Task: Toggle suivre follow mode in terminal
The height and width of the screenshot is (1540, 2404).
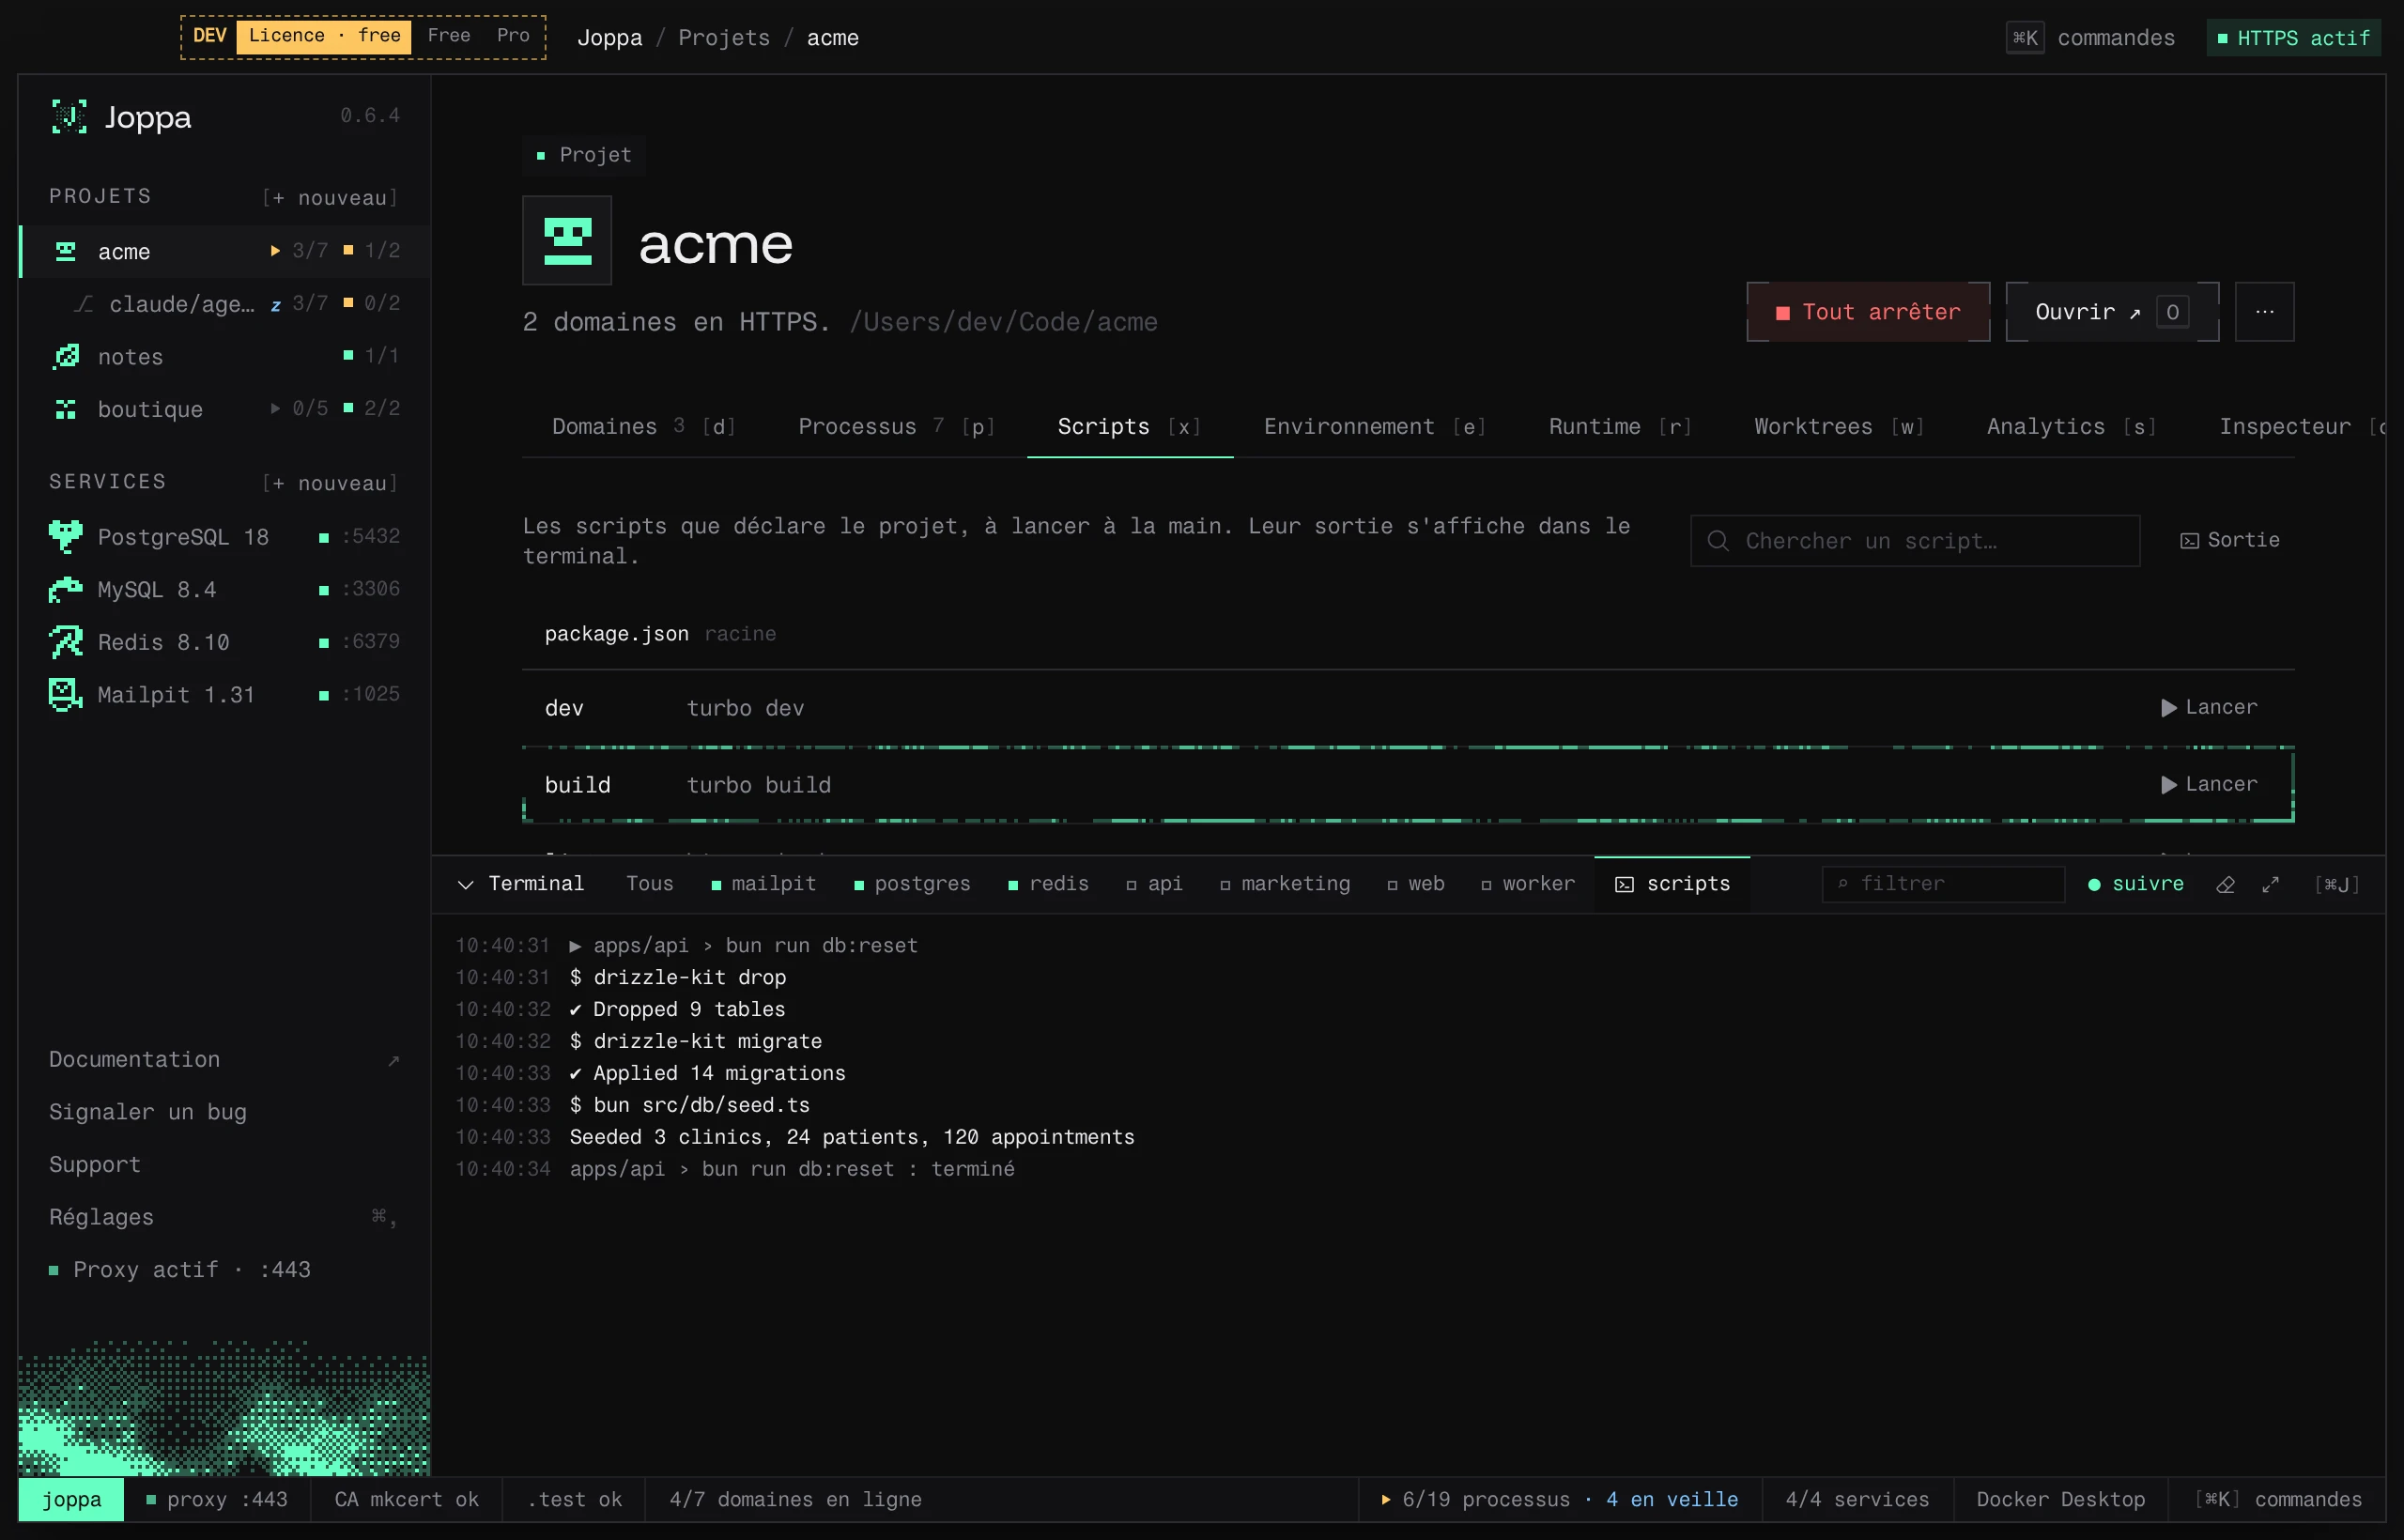Action: [x=2136, y=884]
